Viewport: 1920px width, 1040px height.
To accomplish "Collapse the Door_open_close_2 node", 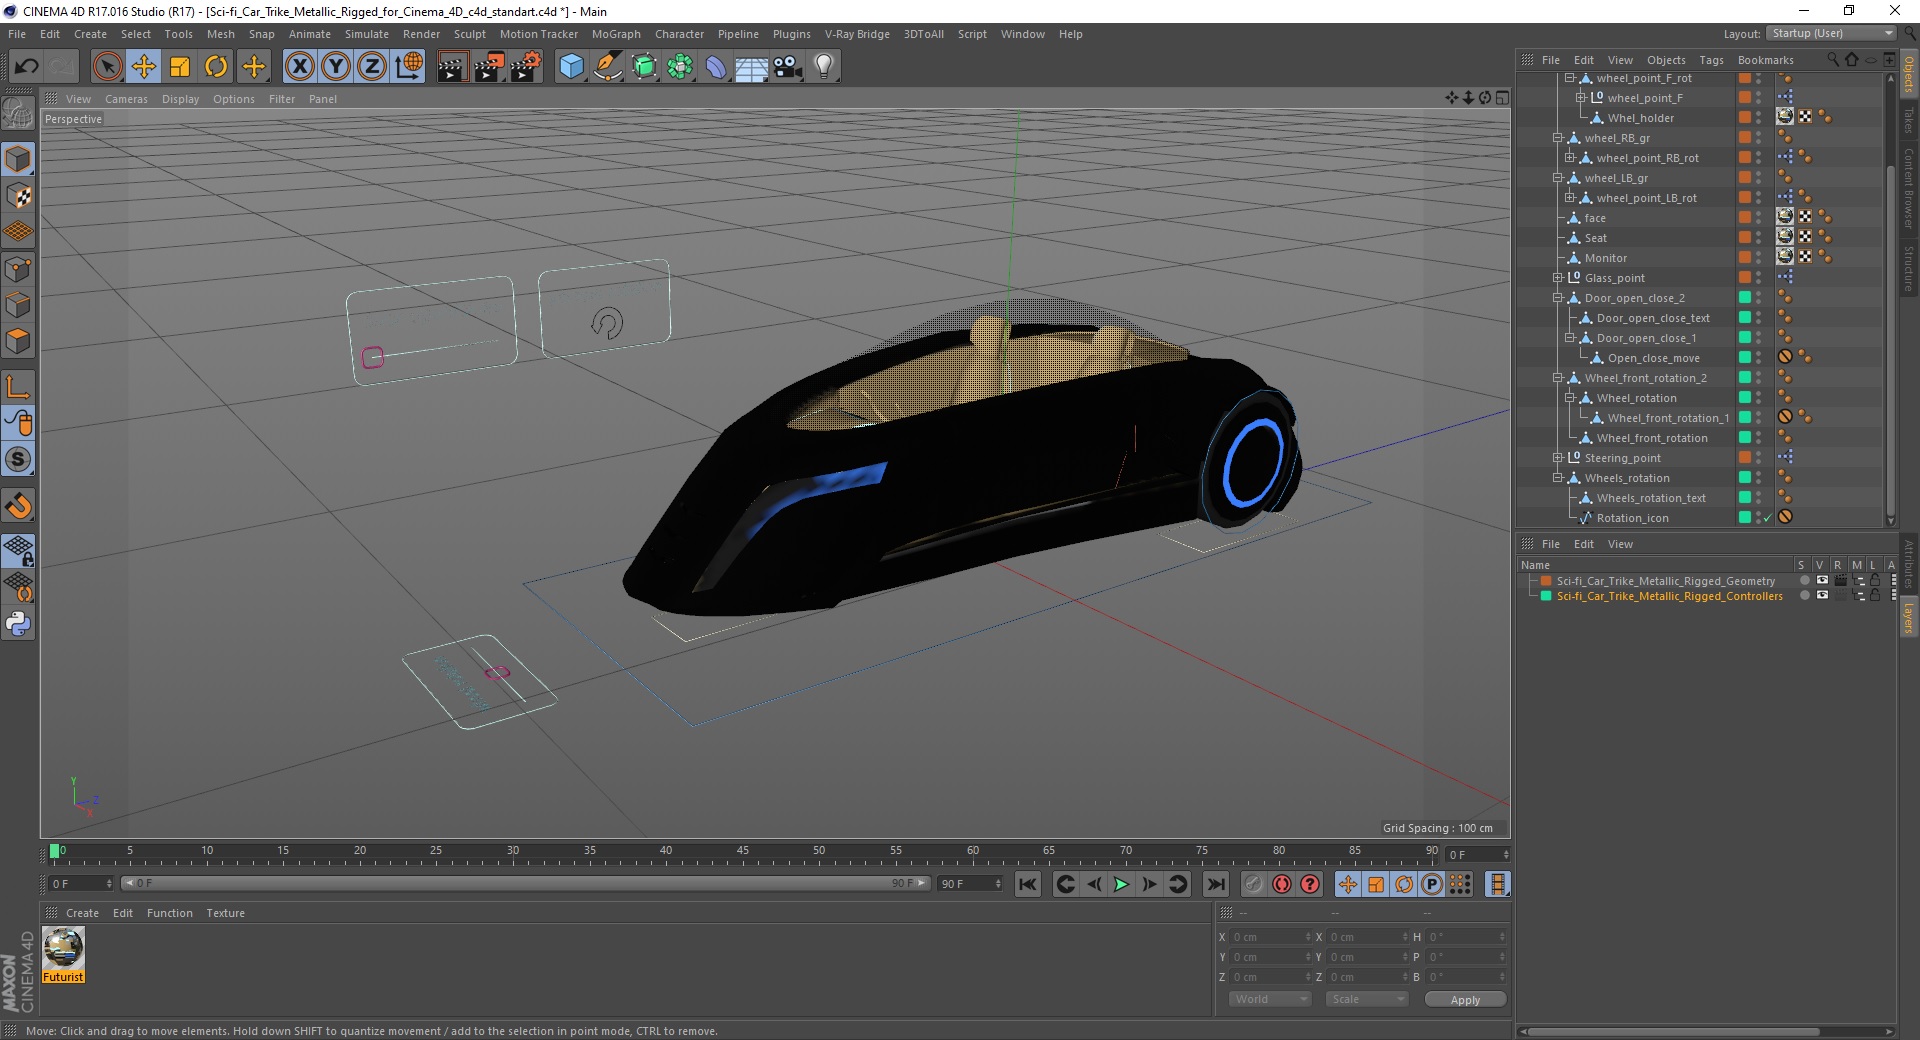I will click(x=1557, y=298).
